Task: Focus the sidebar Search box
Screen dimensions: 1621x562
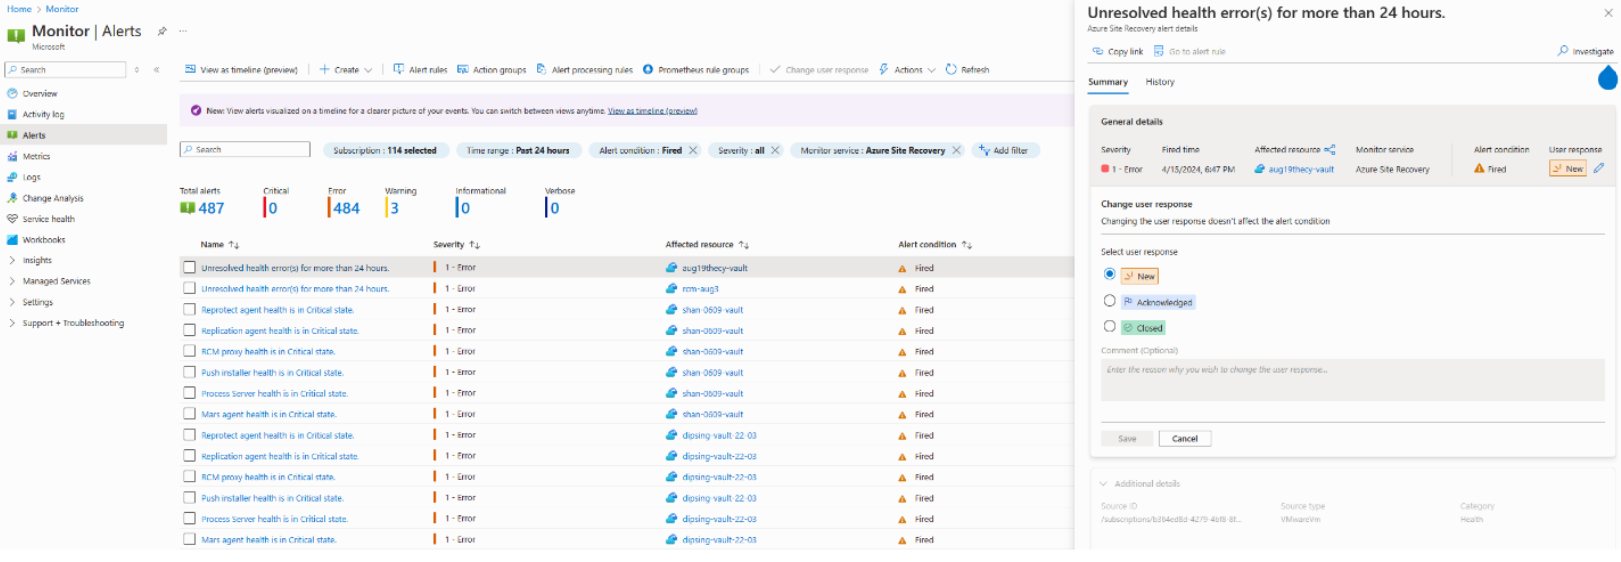Action: tap(66, 70)
